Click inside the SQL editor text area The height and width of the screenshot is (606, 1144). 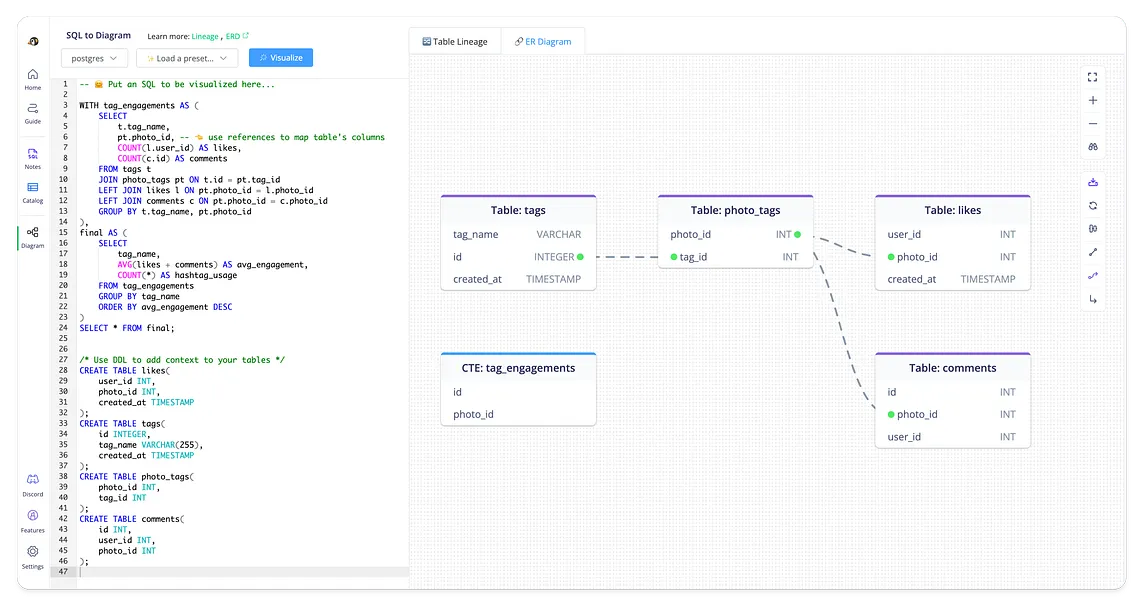pos(230,300)
